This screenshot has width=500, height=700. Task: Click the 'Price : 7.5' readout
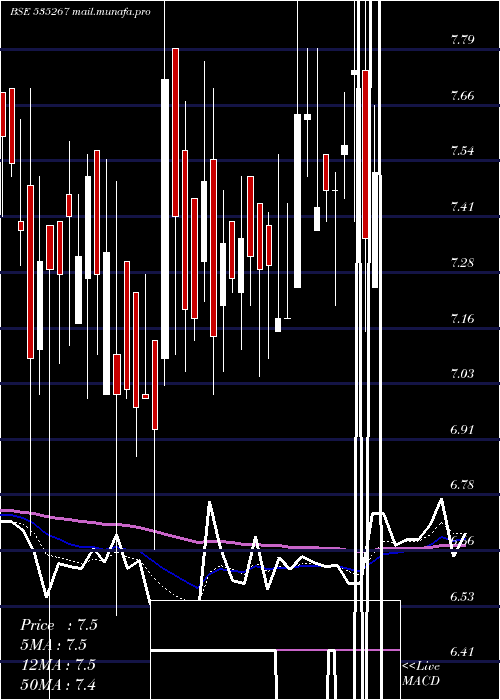click(59, 625)
